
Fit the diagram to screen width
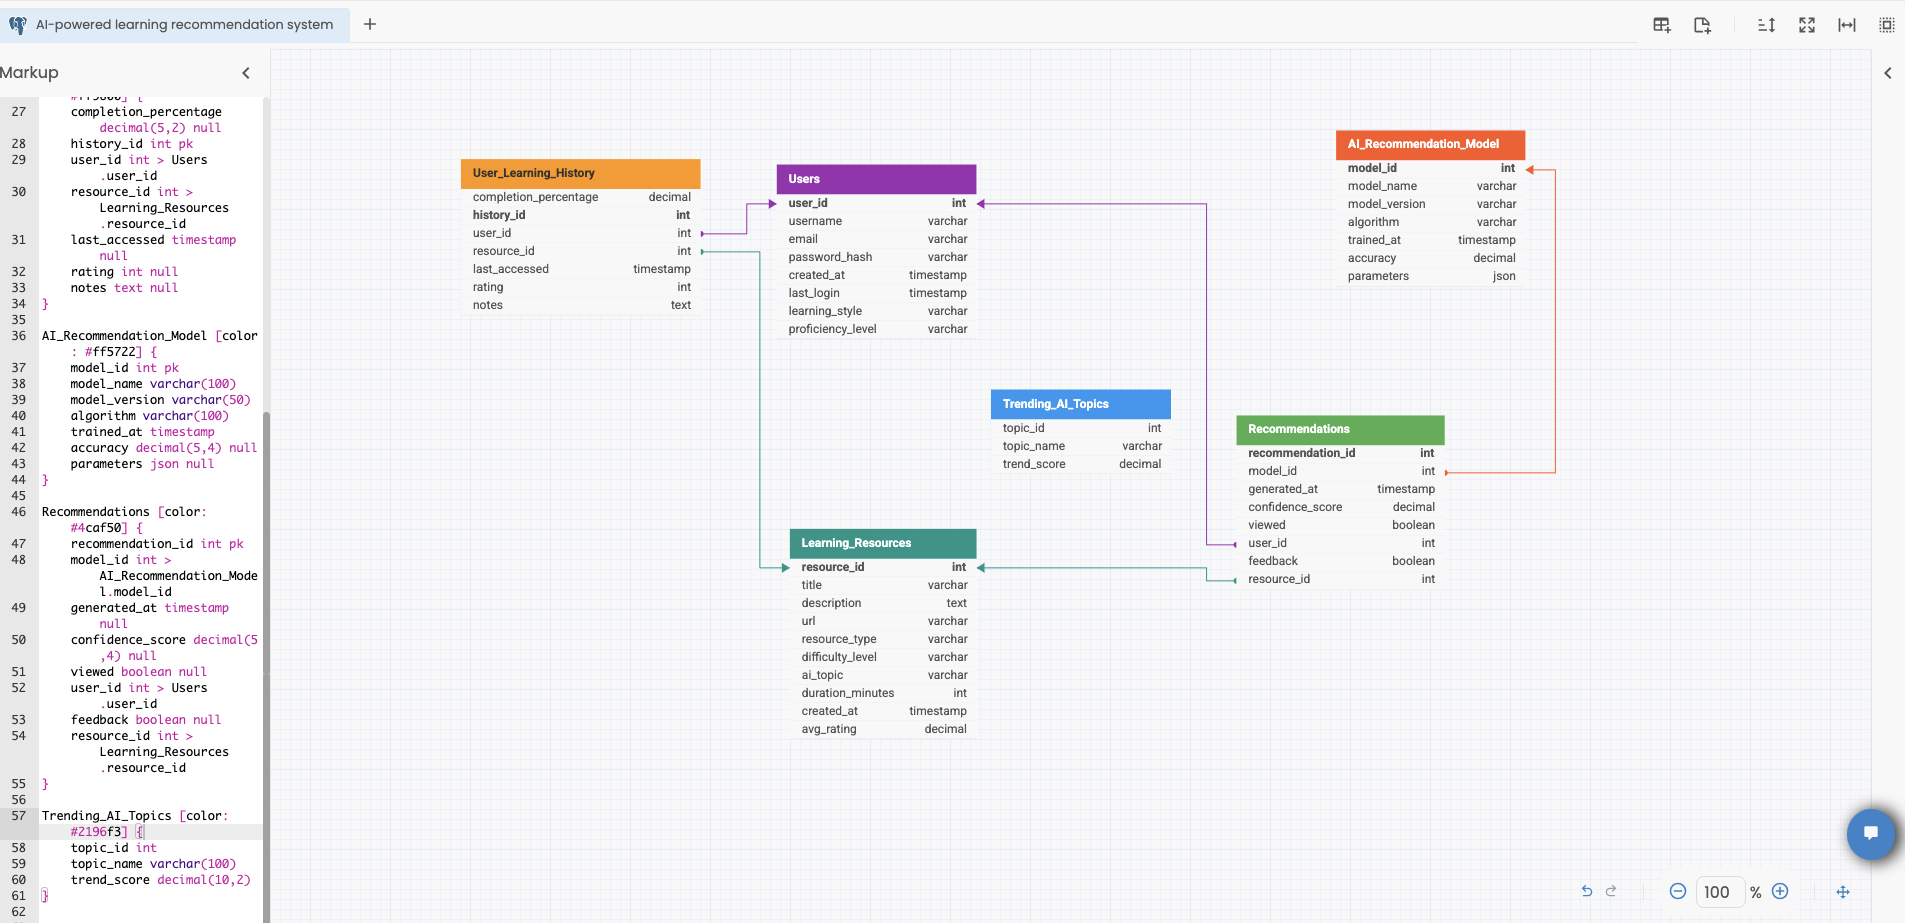1846,24
